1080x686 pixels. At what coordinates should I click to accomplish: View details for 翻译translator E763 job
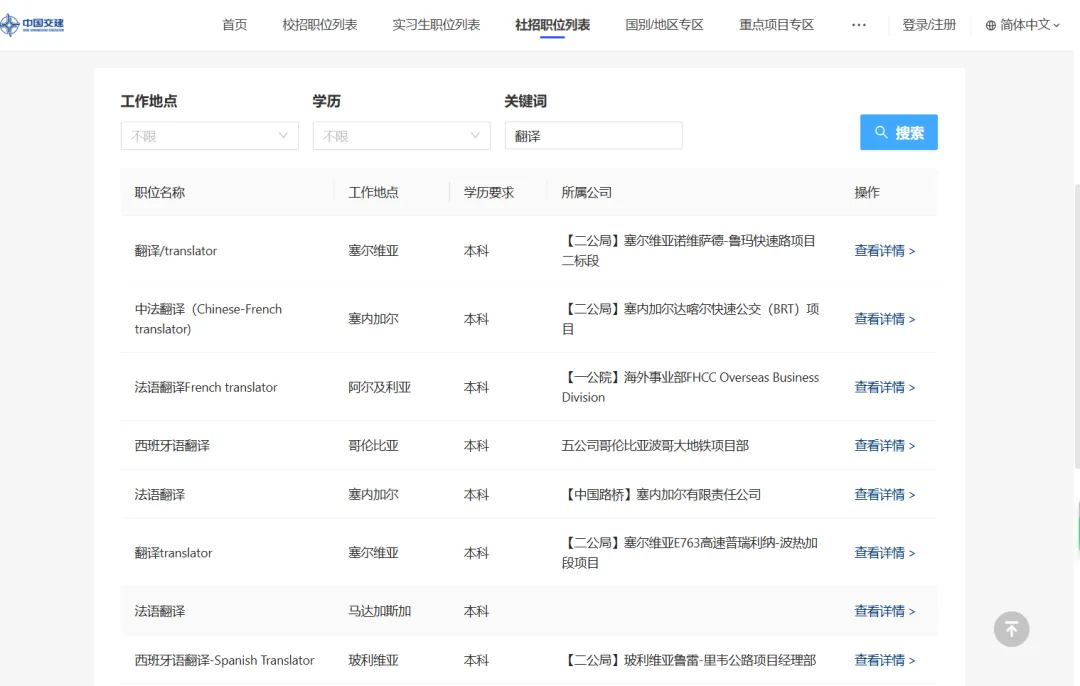884,553
